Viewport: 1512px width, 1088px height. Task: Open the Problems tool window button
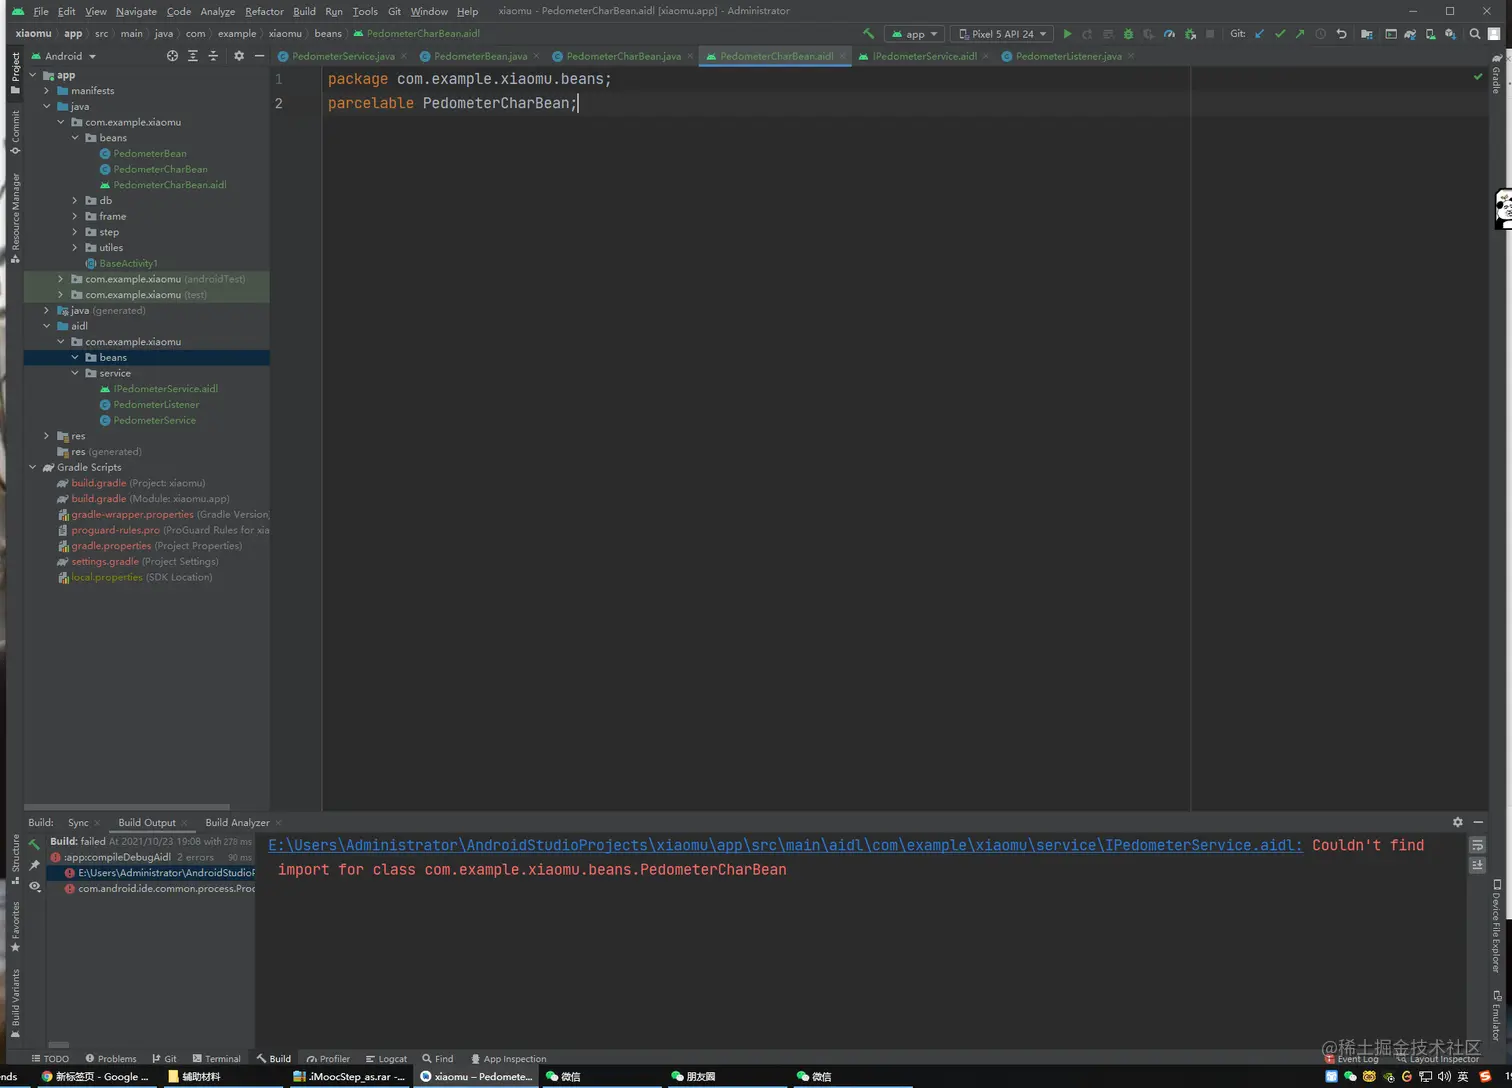point(111,1058)
